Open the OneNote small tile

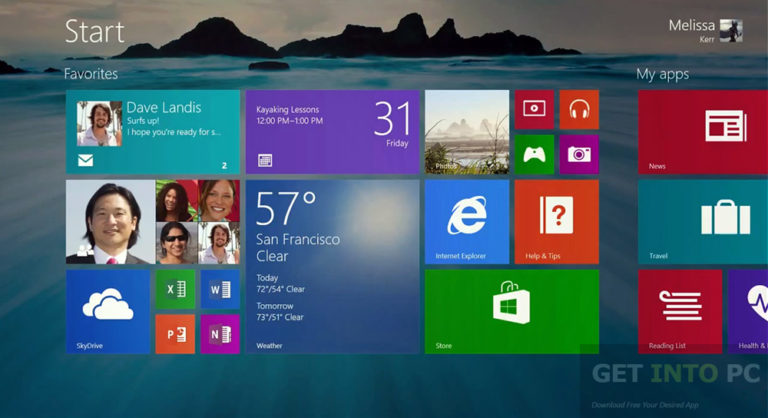click(x=220, y=334)
